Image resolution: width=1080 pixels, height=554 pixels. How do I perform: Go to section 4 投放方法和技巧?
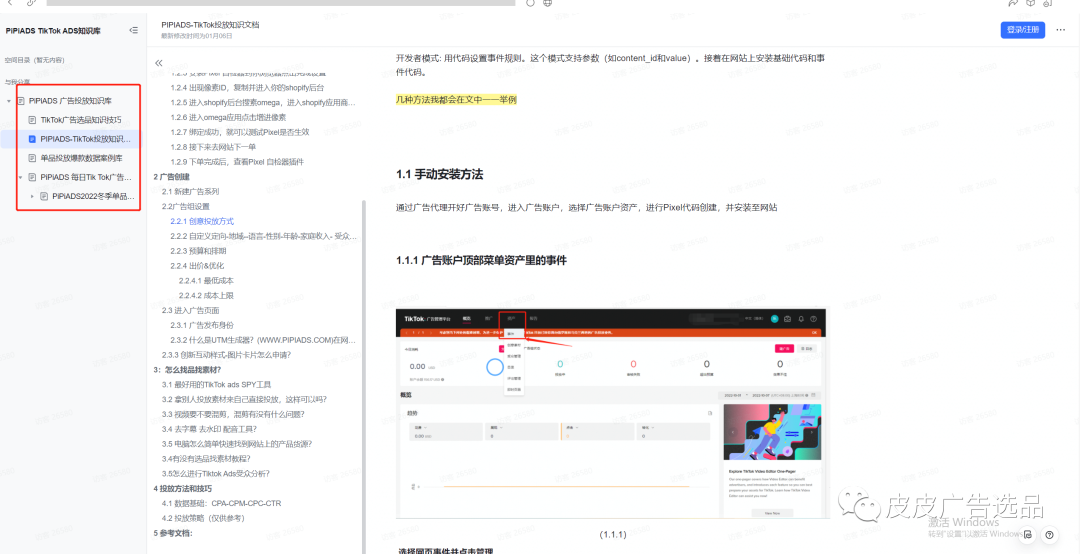[182, 489]
